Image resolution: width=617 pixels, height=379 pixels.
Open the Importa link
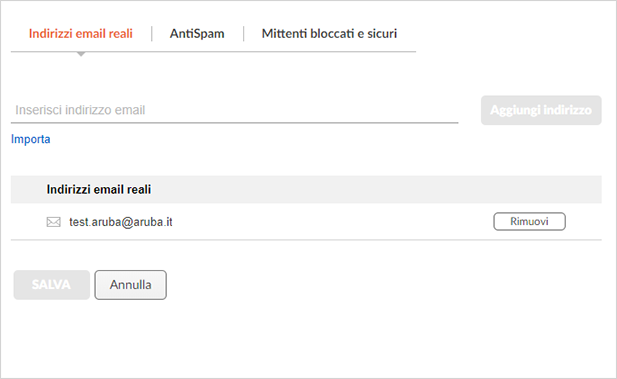tap(31, 139)
